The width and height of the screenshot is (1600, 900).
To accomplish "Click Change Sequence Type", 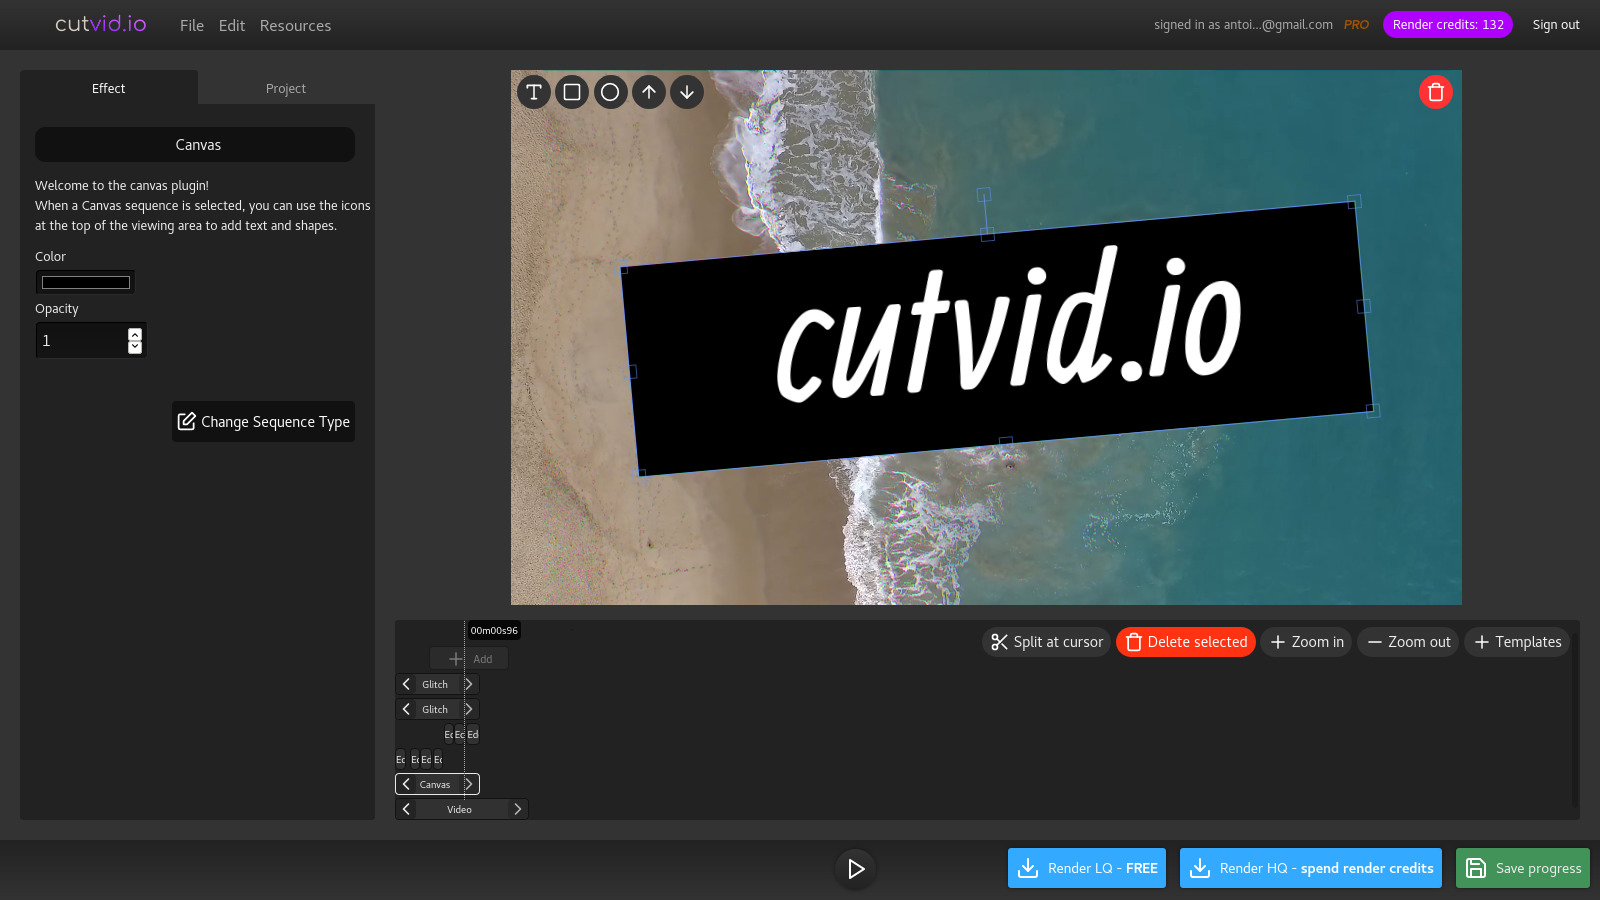I will click(264, 422).
